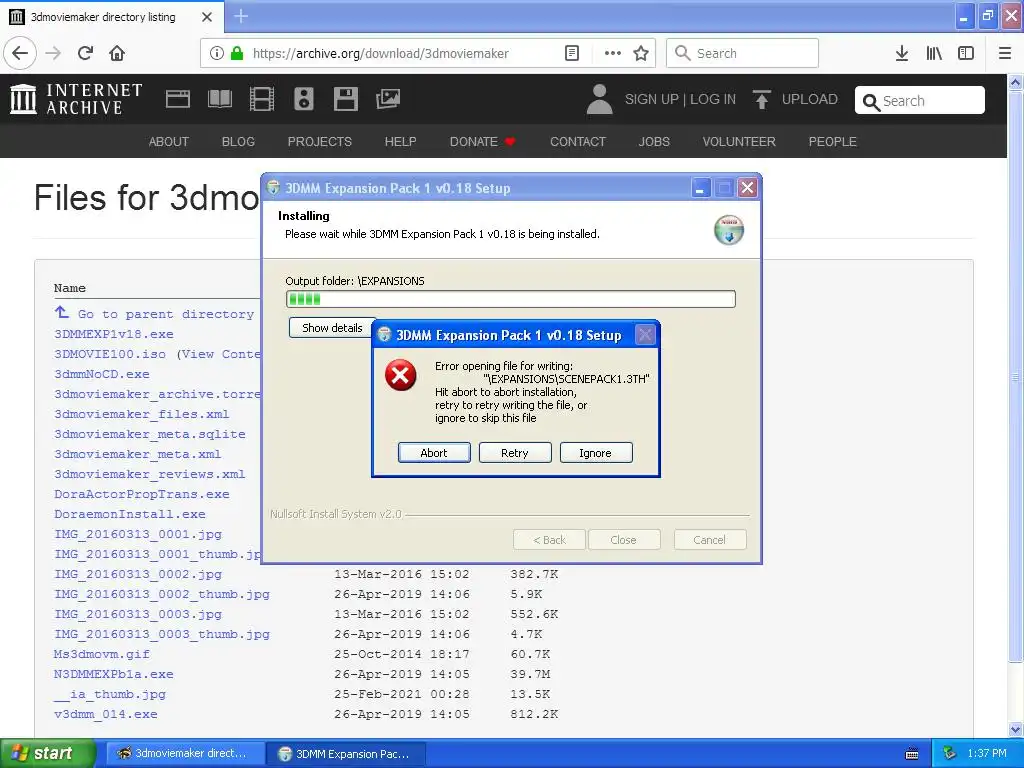This screenshot has height=768, width=1024.
Task: Click the green padlock security icon
Action: pyautogui.click(x=237, y=53)
